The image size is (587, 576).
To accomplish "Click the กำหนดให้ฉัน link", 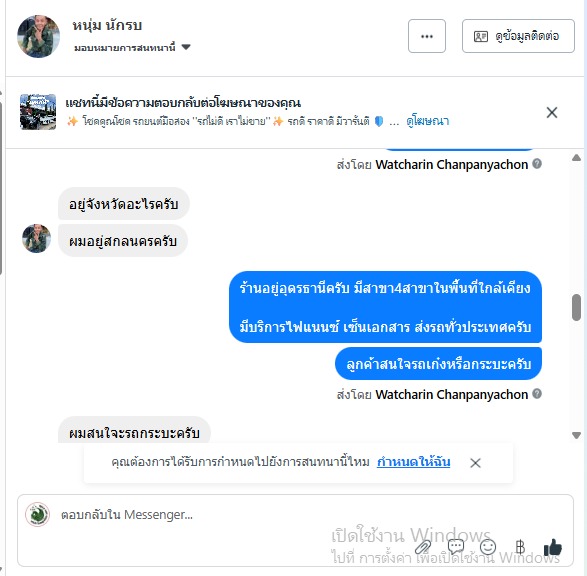I will pos(413,462).
